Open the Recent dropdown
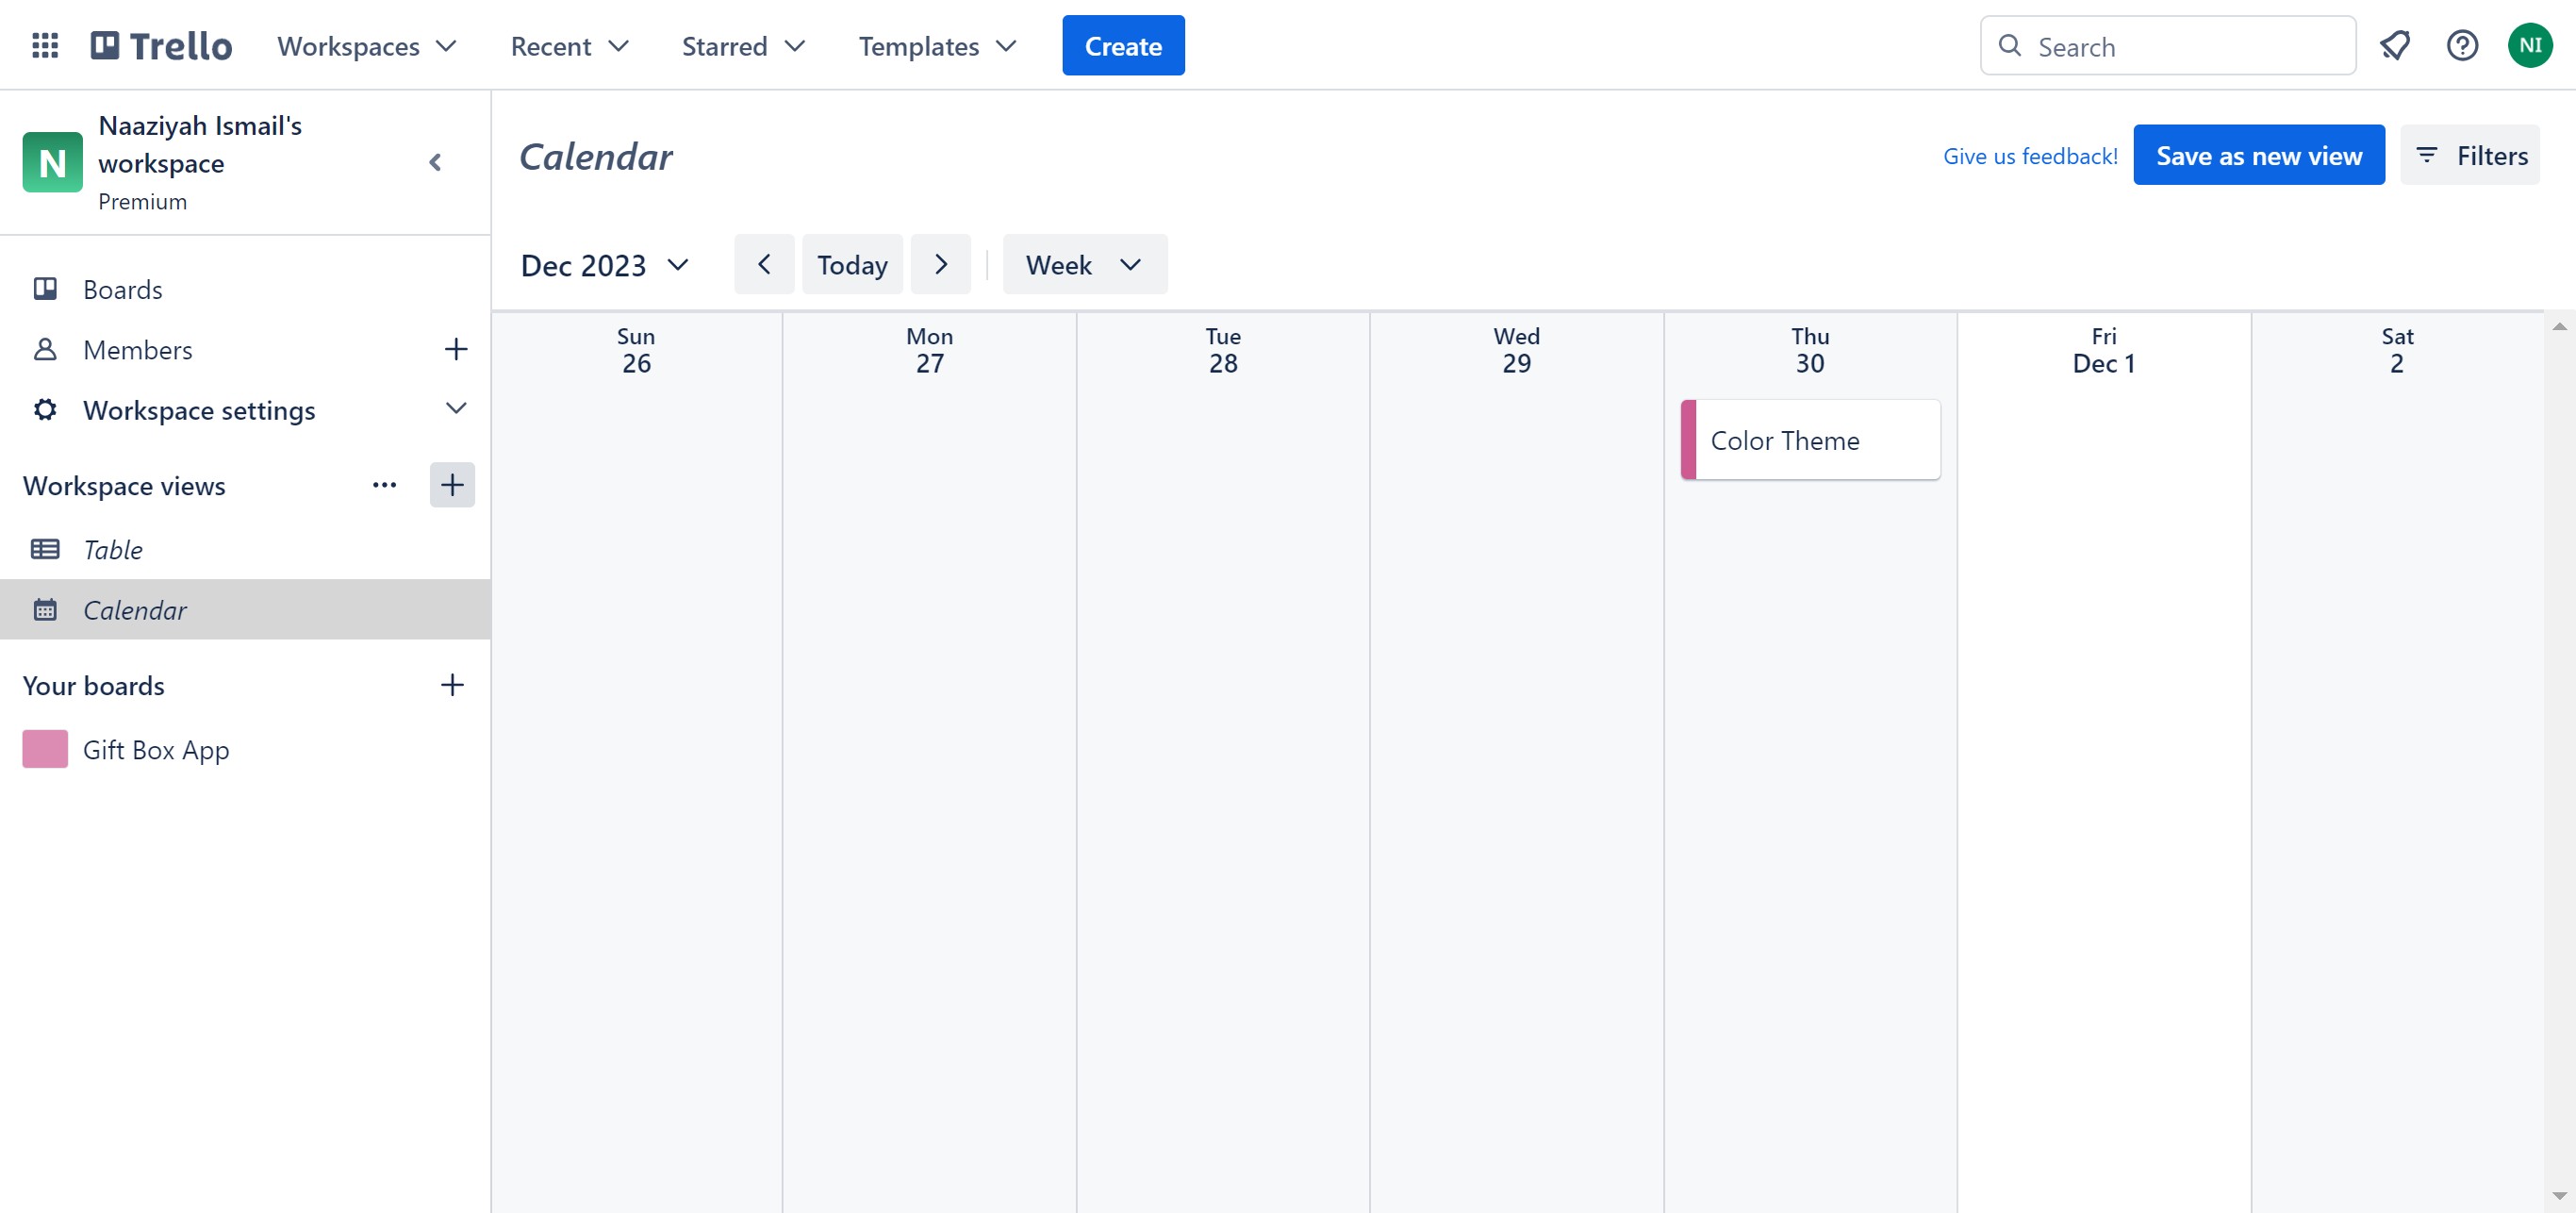 click(569, 46)
